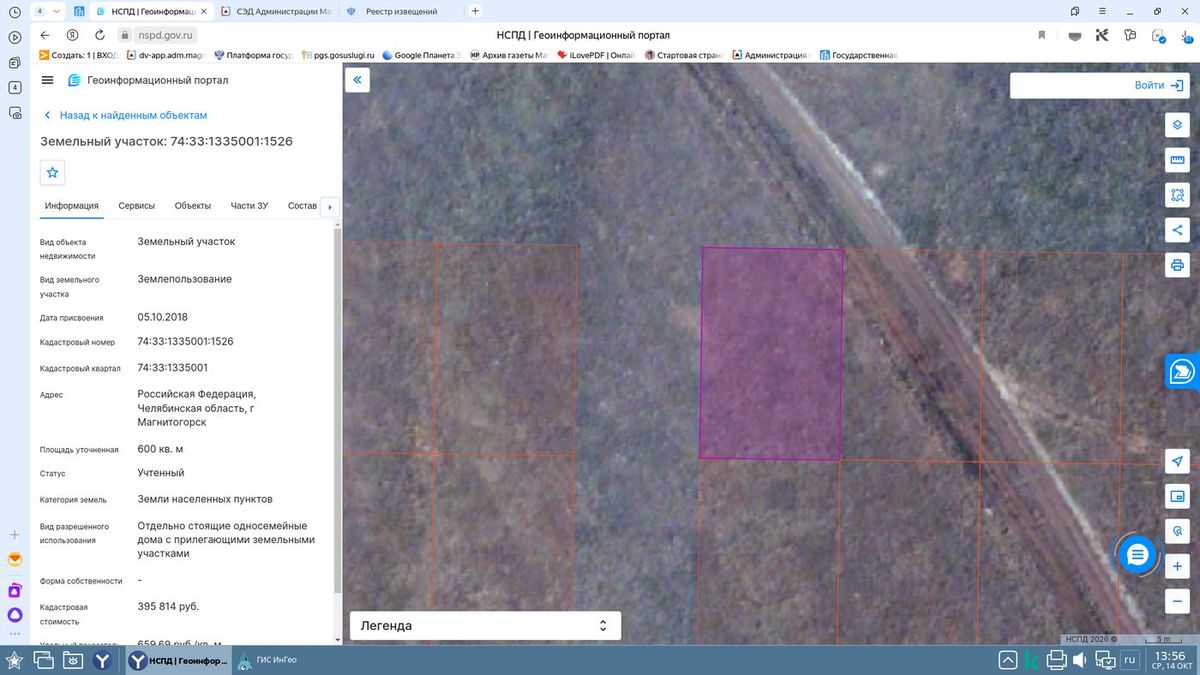Expand the Легенда dropdown
This screenshot has height=675, width=1200.
coord(485,626)
